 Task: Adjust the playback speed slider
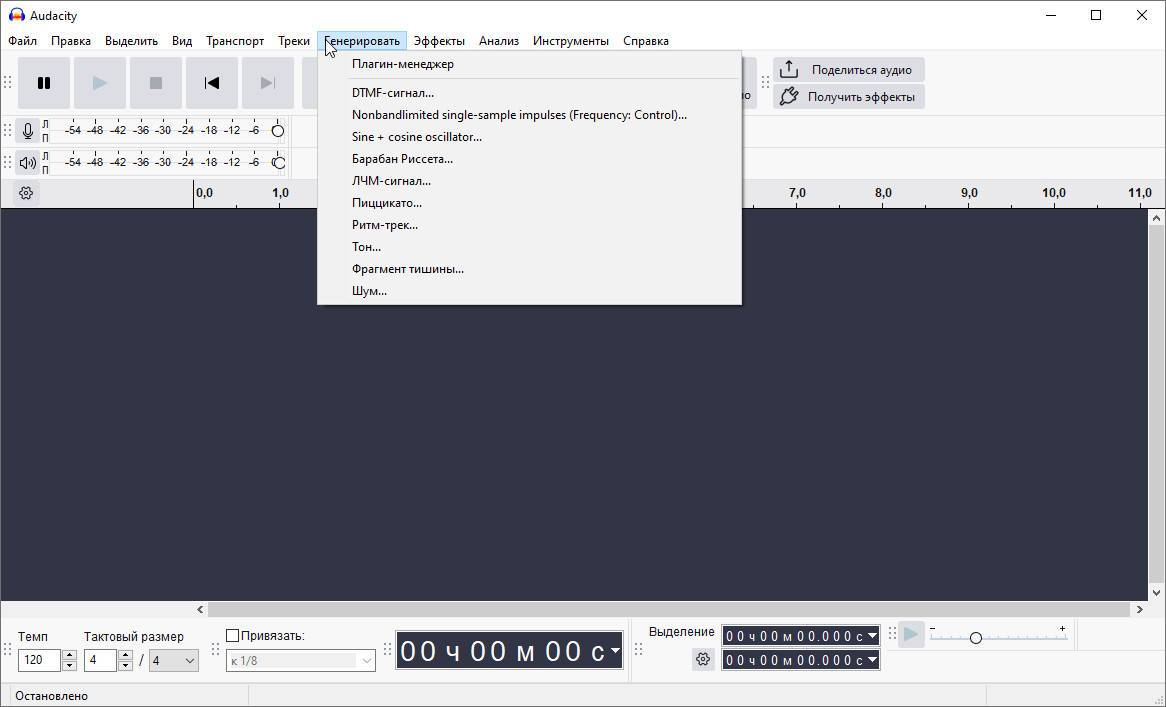[x=975, y=638]
